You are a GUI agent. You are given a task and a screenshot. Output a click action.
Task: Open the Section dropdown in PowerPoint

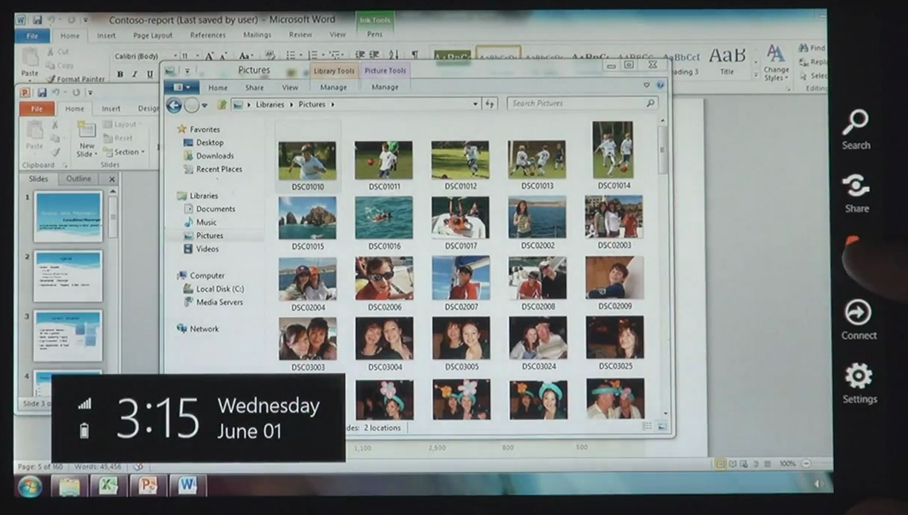(x=129, y=152)
